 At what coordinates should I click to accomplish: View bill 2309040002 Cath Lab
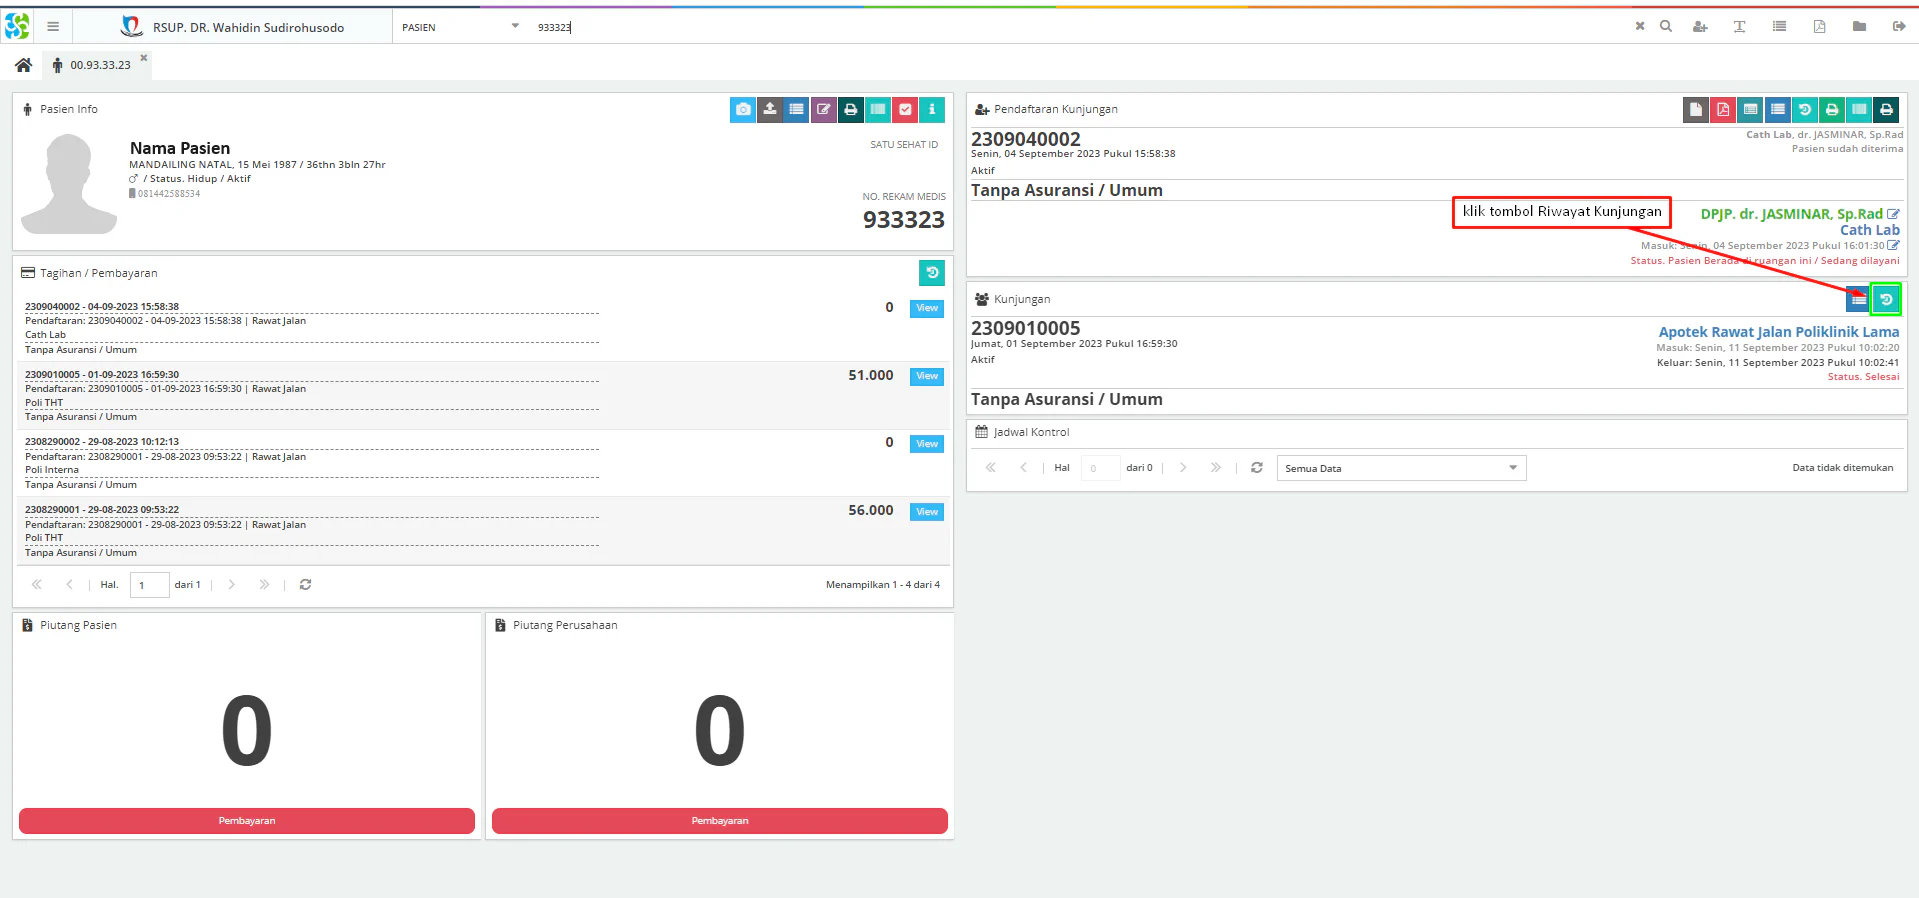click(x=927, y=308)
